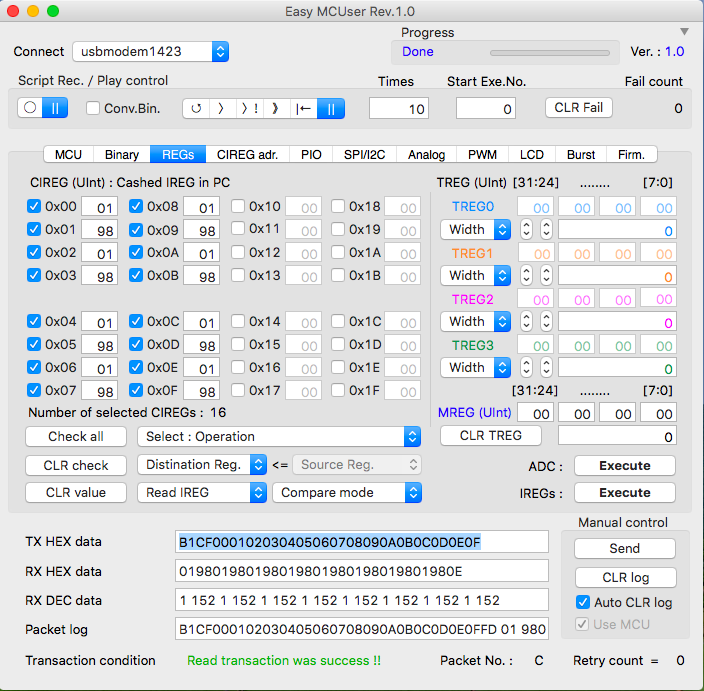Screen dimensions: 704x691
Task: Click the TX HEX data field
Action: click(x=362, y=542)
